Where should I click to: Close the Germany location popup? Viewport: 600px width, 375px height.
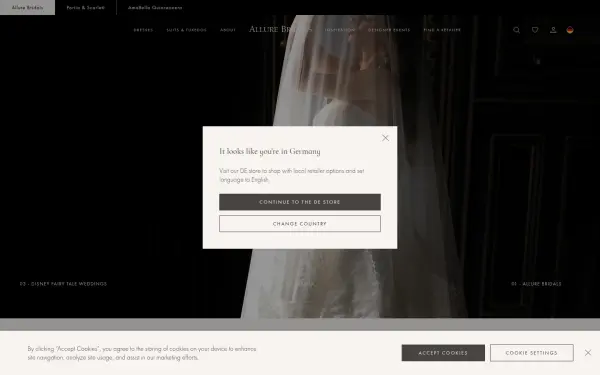pos(385,138)
